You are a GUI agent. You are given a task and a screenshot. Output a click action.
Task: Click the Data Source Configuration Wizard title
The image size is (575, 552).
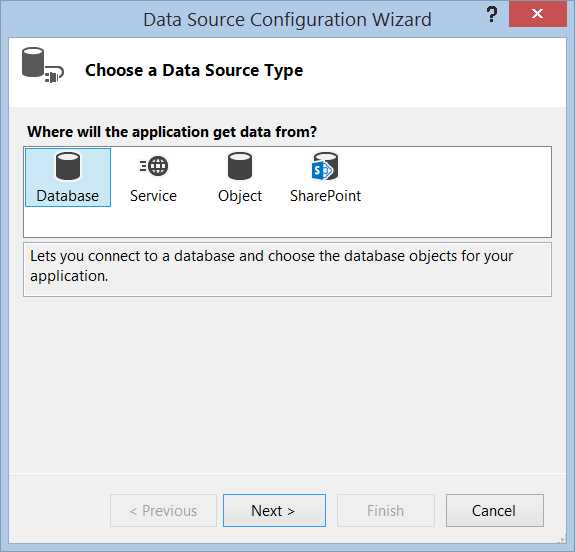tap(287, 20)
